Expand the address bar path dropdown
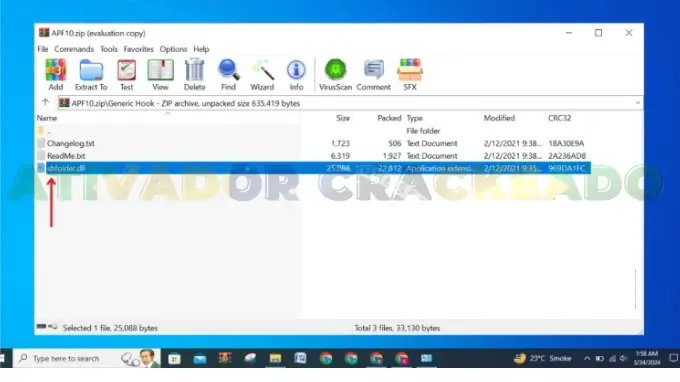Screen dimensions: 680x382 click(638, 103)
